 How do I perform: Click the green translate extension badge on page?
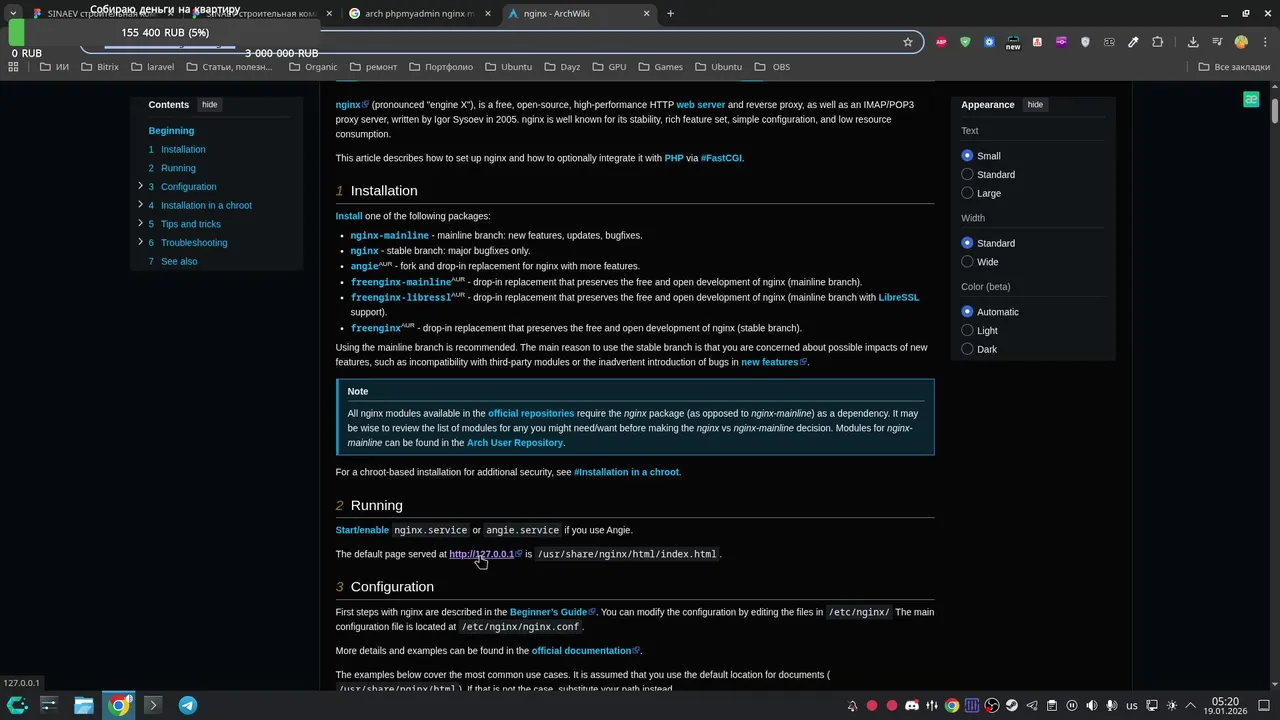coord(1251,99)
